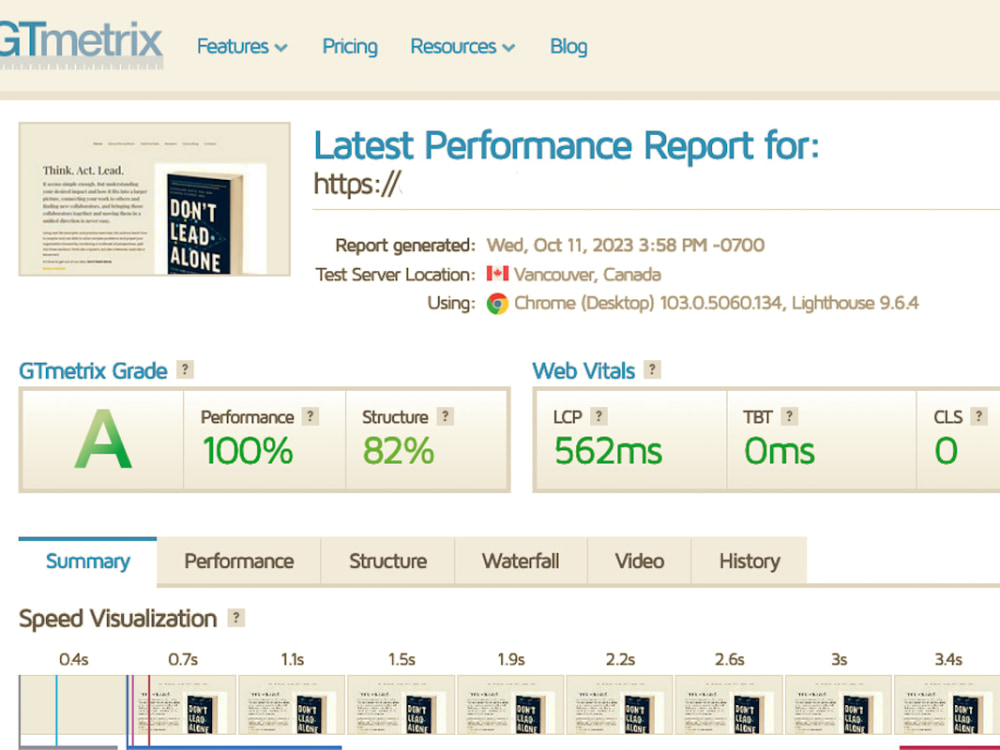1000x750 pixels.
Task: Switch to the Structure tab
Action: point(388,561)
